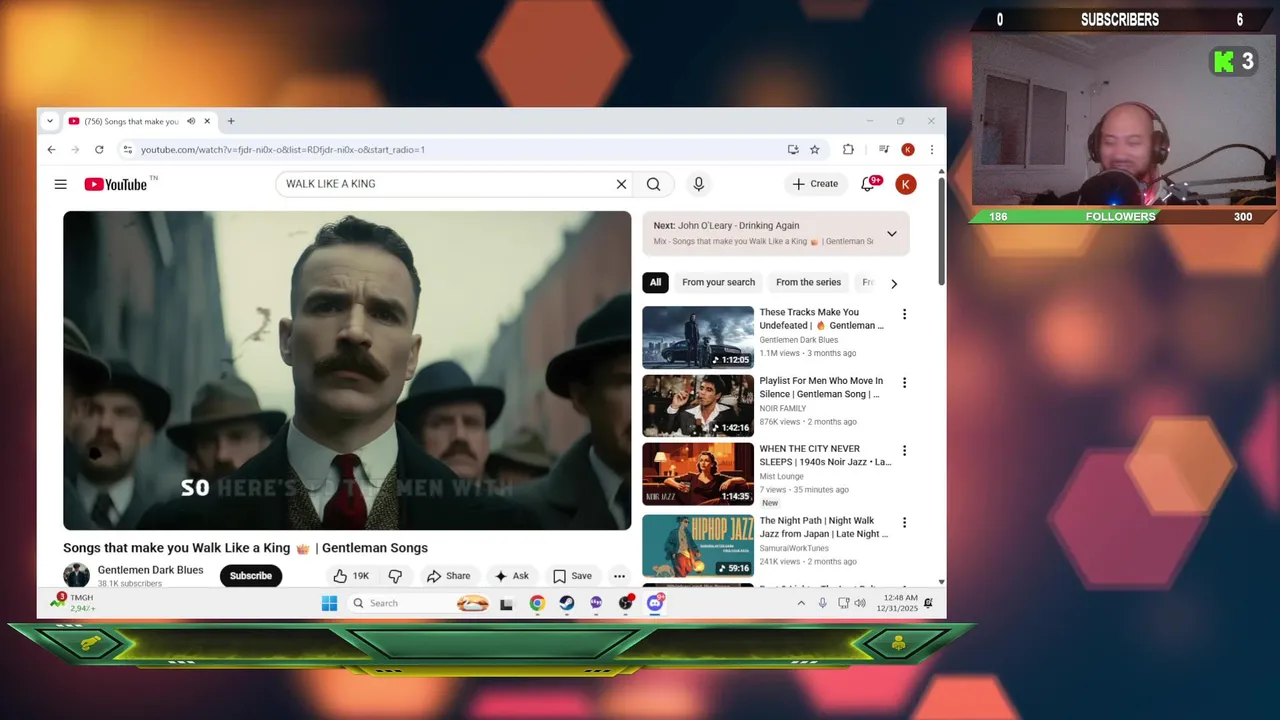Play Playlist For Men Who Move thumbnail
Image resolution: width=1280 pixels, height=720 pixels.
[x=698, y=406]
